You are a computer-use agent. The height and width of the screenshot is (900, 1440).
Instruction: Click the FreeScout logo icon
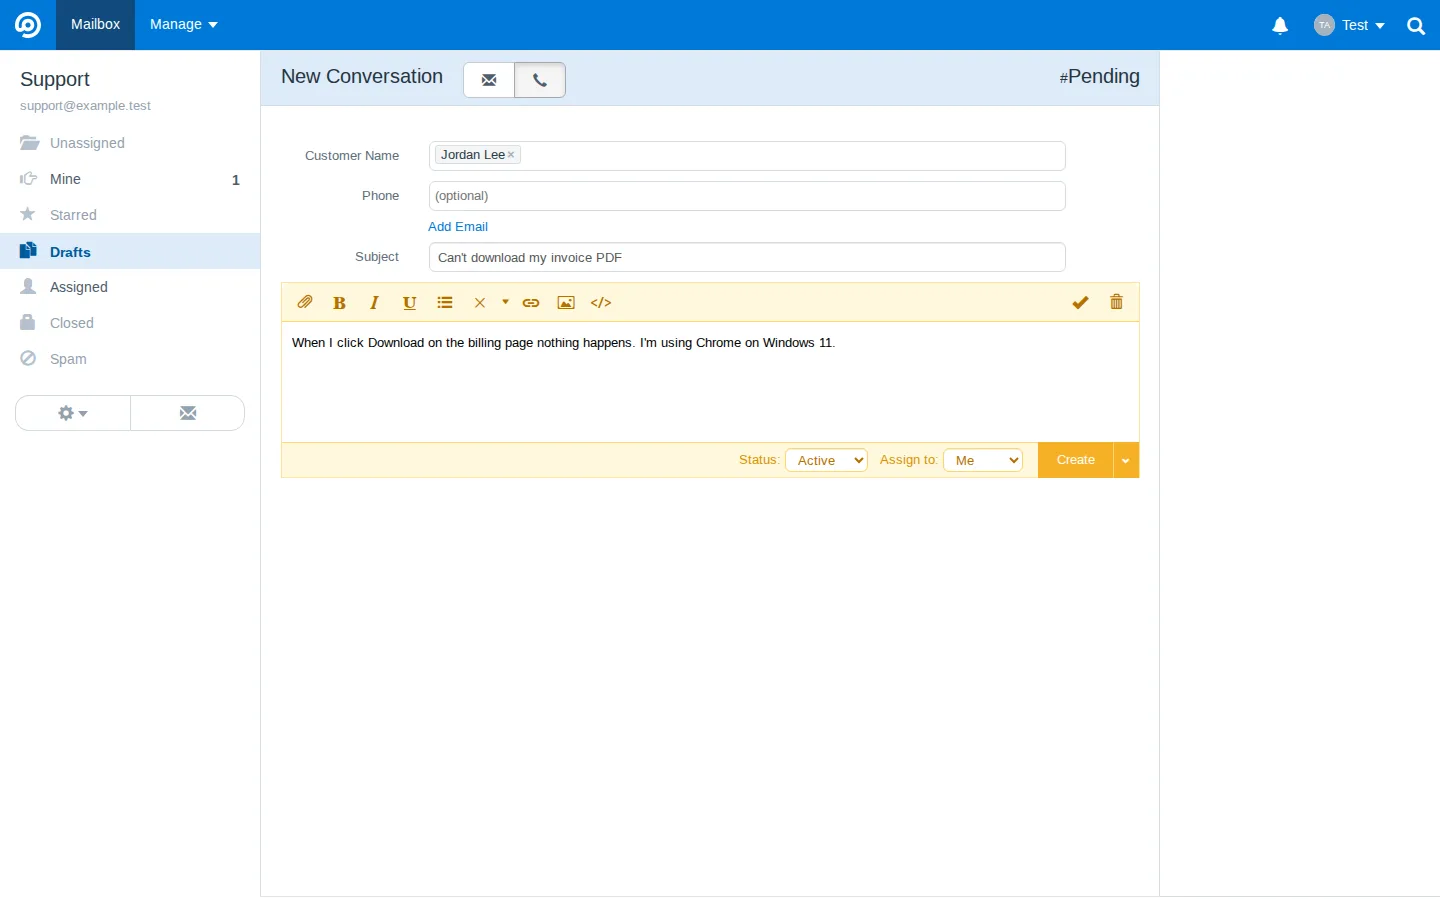28,25
